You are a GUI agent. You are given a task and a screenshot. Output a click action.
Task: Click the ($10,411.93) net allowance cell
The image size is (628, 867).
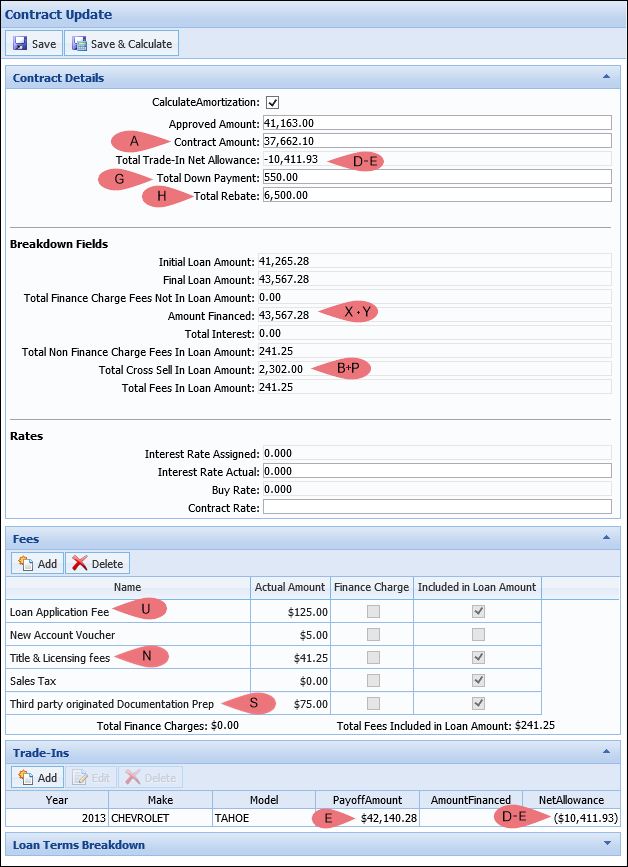pyautogui.click(x=572, y=818)
